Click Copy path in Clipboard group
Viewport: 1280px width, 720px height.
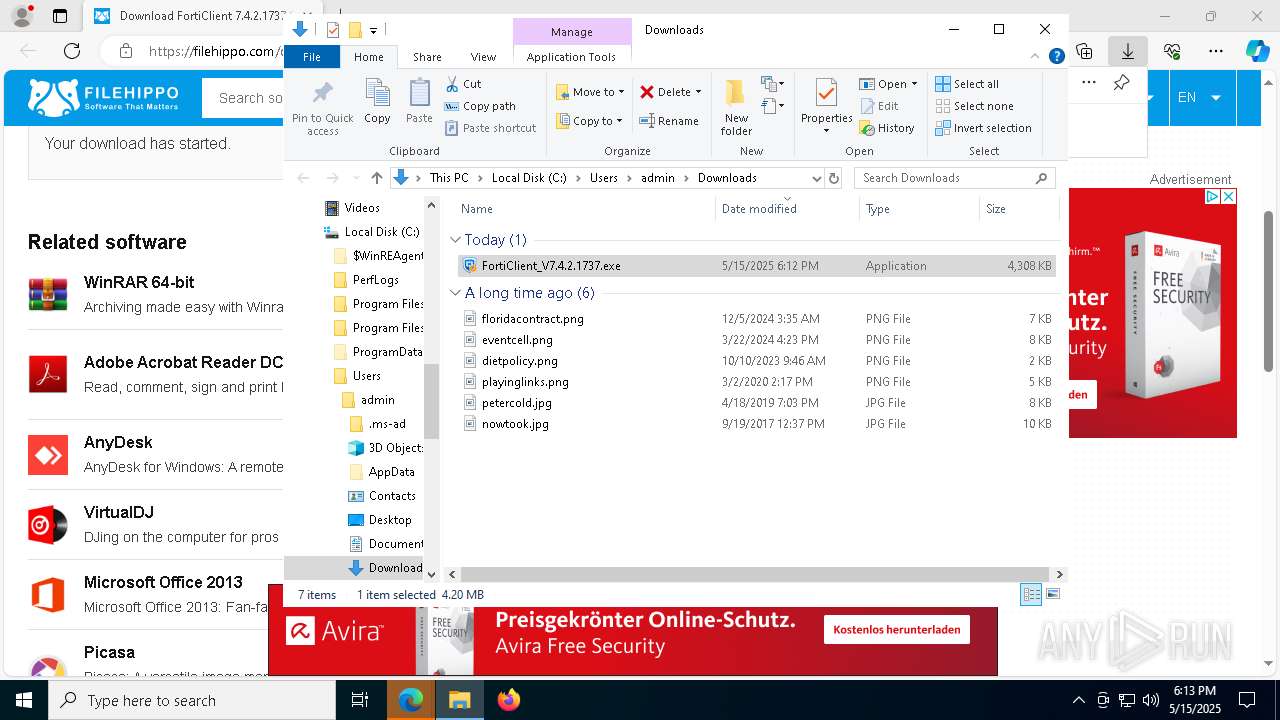coord(480,106)
